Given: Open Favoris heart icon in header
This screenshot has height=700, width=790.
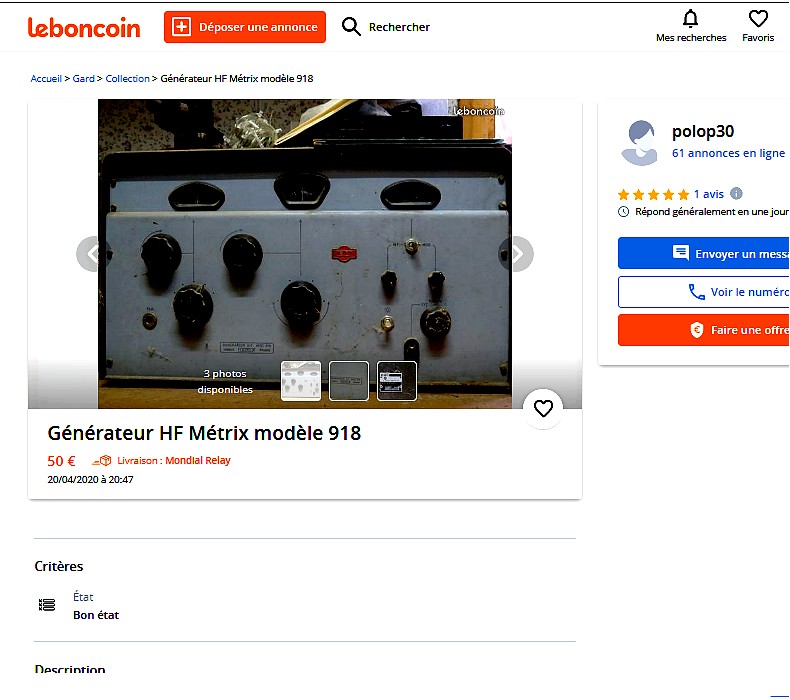Looking at the screenshot, I should click(x=758, y=19).
